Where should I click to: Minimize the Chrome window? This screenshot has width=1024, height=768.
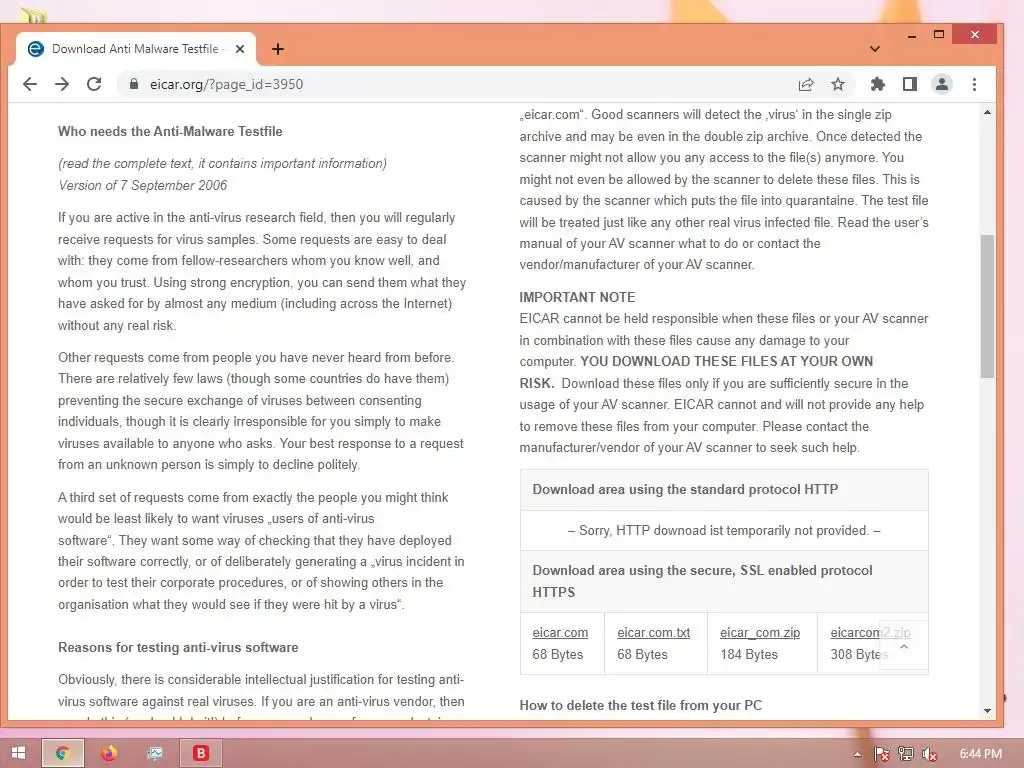912,35
